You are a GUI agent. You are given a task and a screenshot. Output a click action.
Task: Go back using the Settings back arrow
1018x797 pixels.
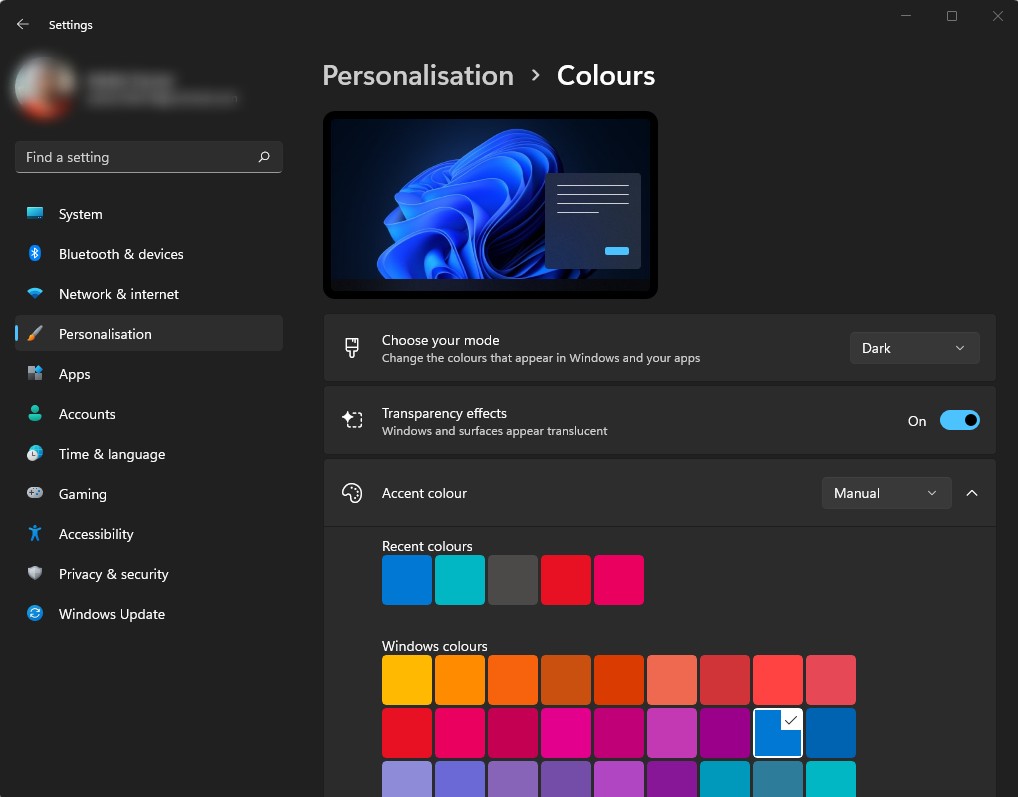[x=23, y=25]
